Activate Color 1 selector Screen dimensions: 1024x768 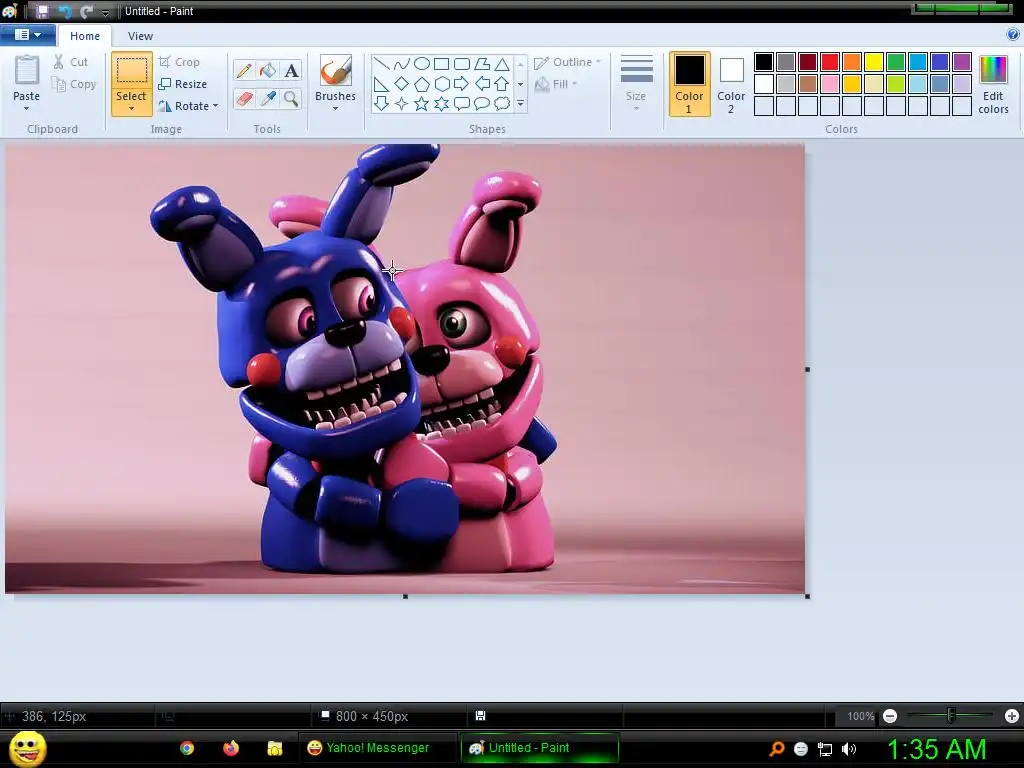[689, 84]
